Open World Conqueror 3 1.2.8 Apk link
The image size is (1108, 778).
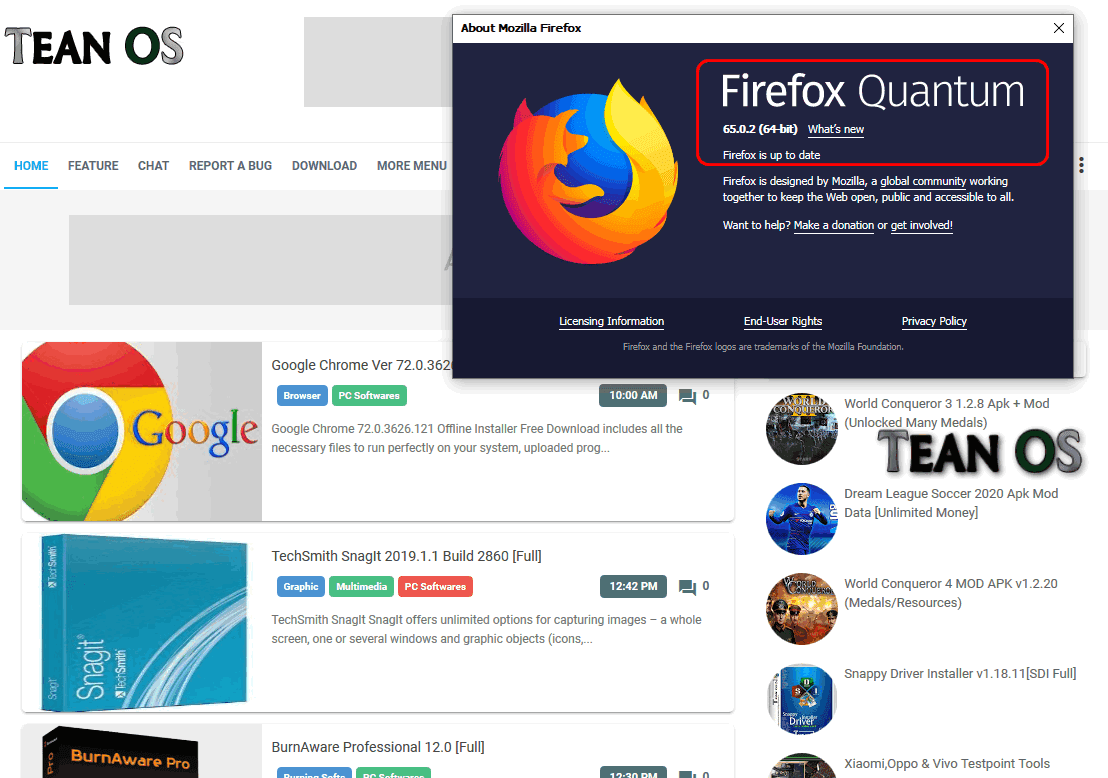tap(947, 413)
